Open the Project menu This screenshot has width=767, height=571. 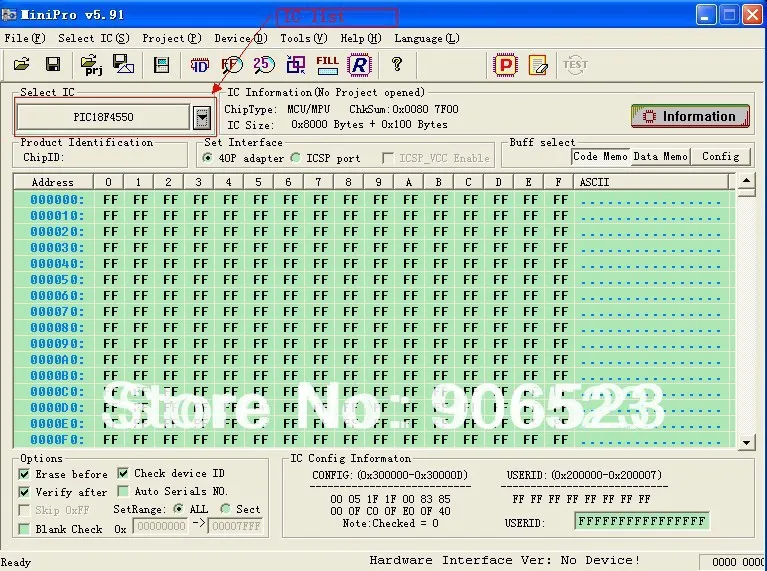tap(172, 38)
